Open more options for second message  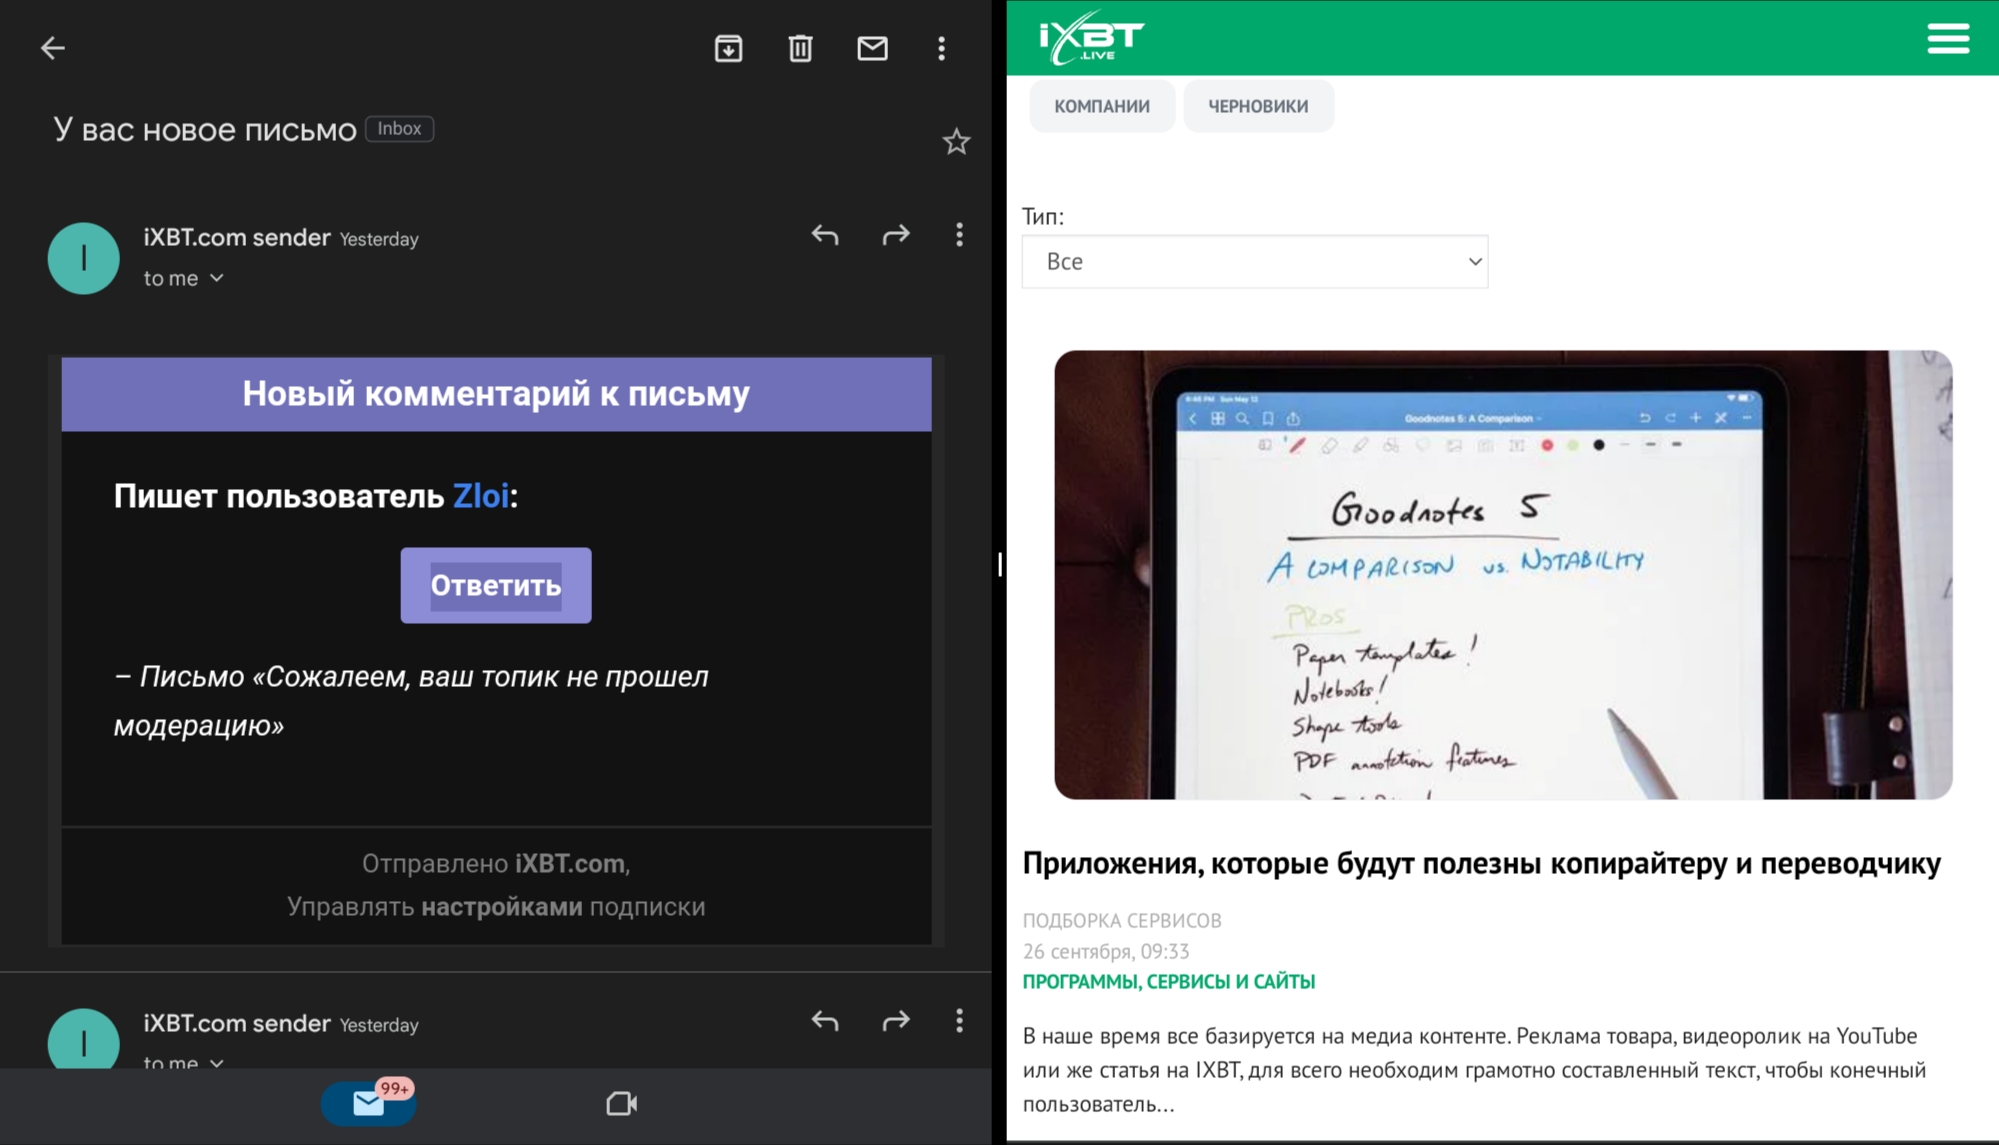(x=959, y=1021)
